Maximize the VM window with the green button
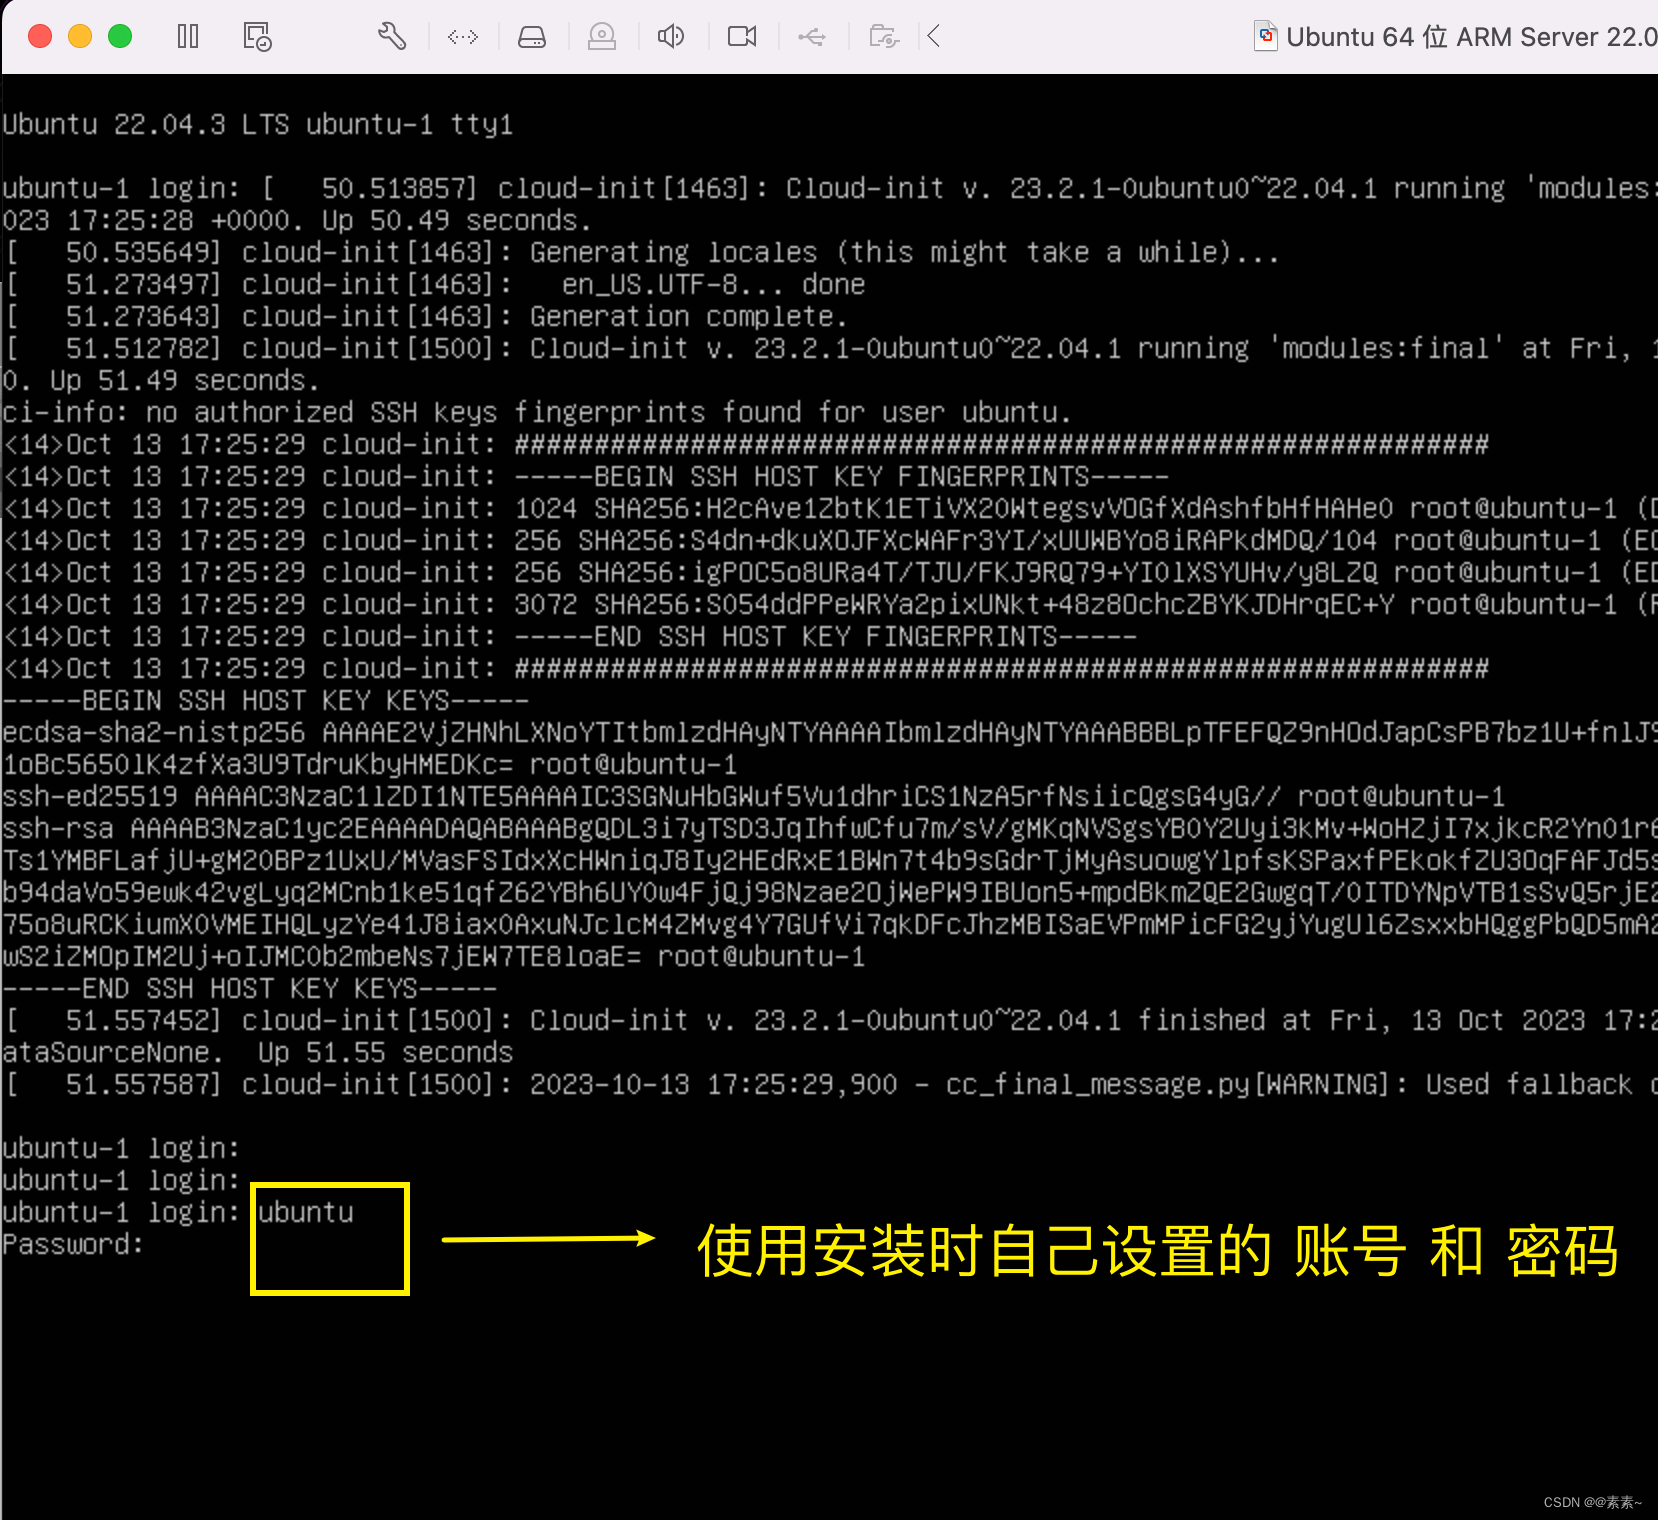This screenshot has width=1658, height=1520. 120,37
